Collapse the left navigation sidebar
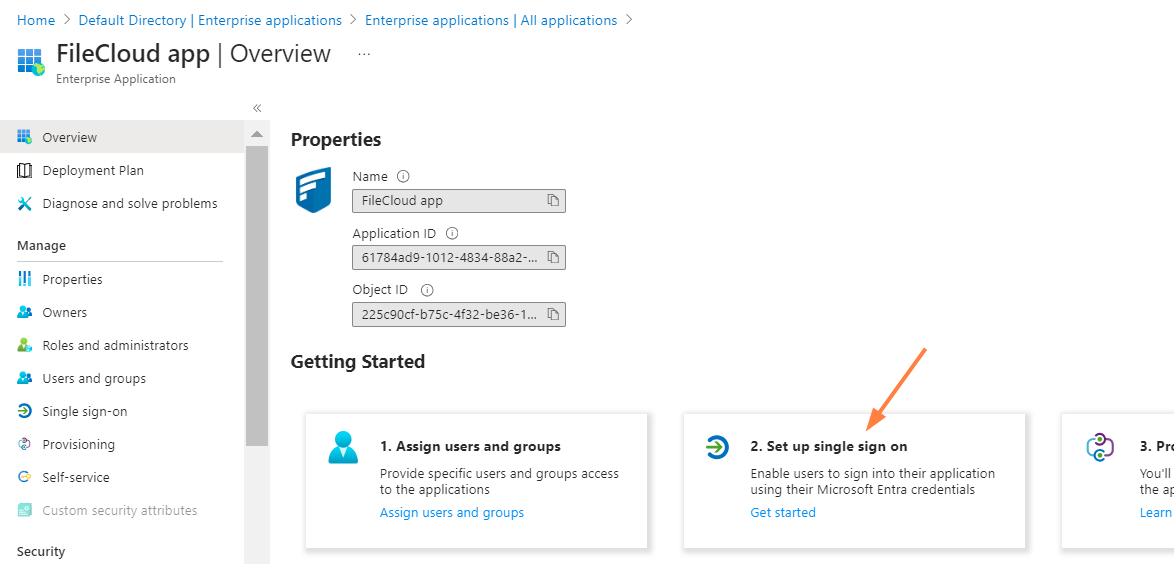 coord(257,108)
